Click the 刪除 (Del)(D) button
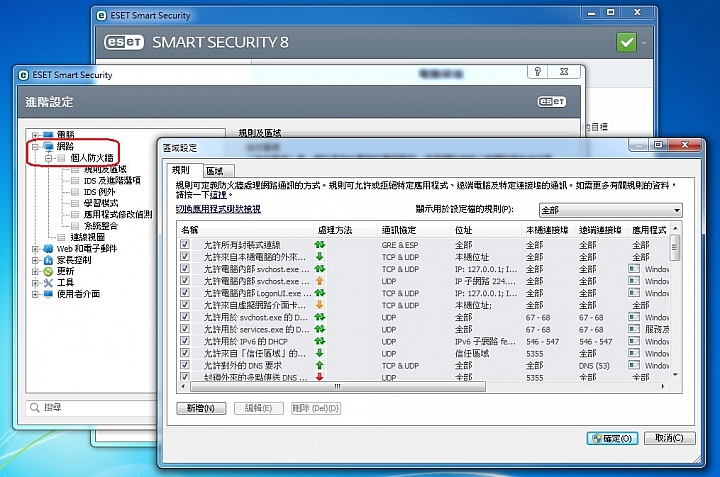720x477 pixels. click(316, 408)
